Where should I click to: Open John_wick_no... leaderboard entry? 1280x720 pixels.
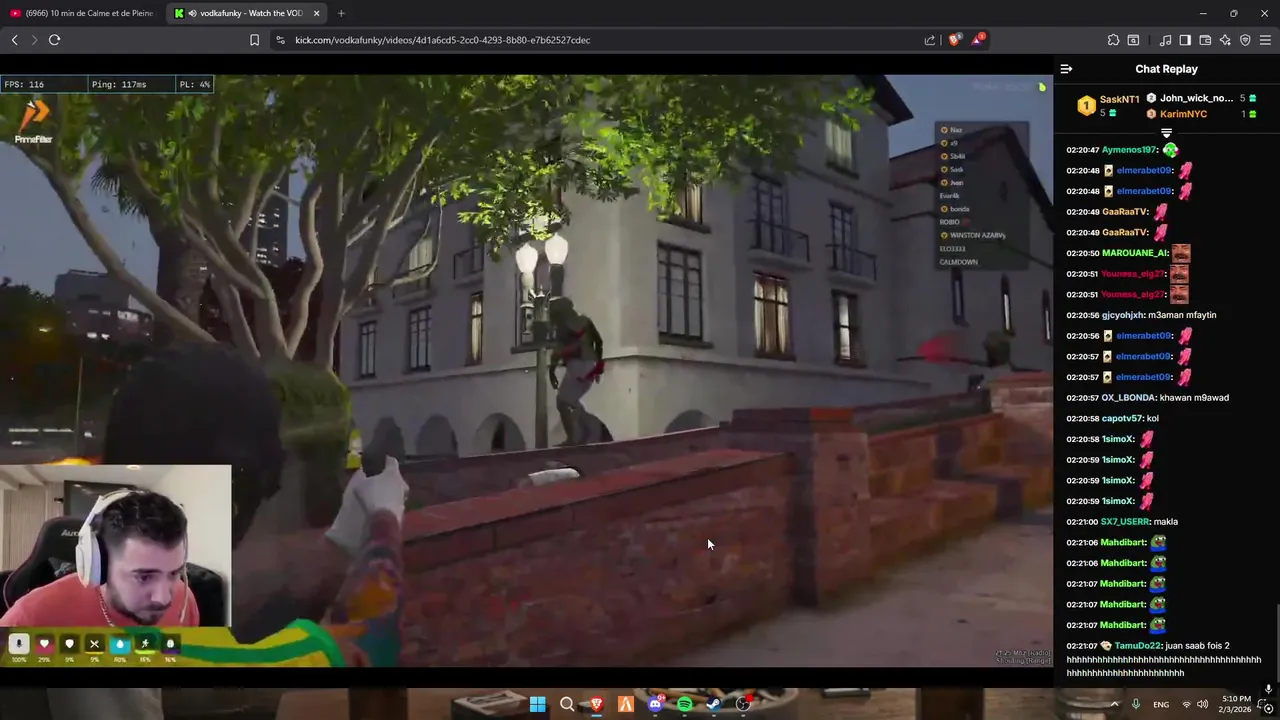coord(1196,98)
